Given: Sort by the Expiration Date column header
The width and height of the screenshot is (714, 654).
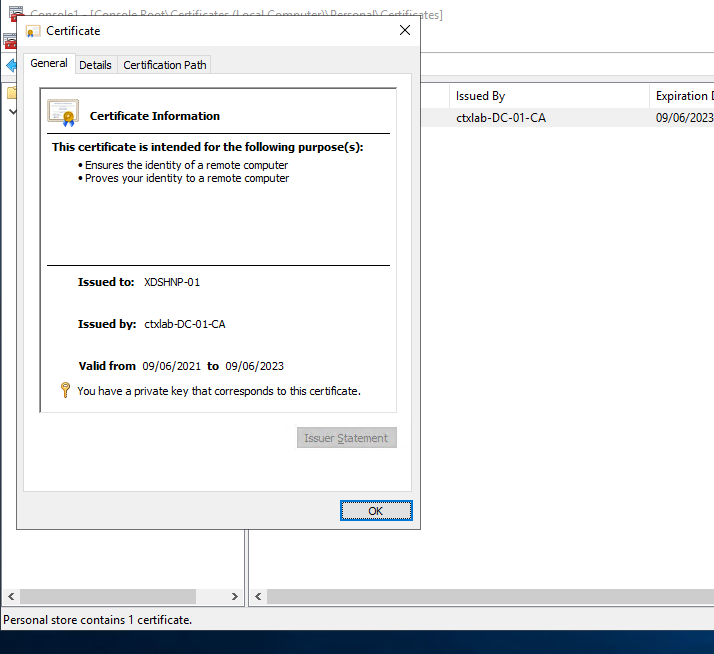Looking at the screenshot, I should coord(683,96).
